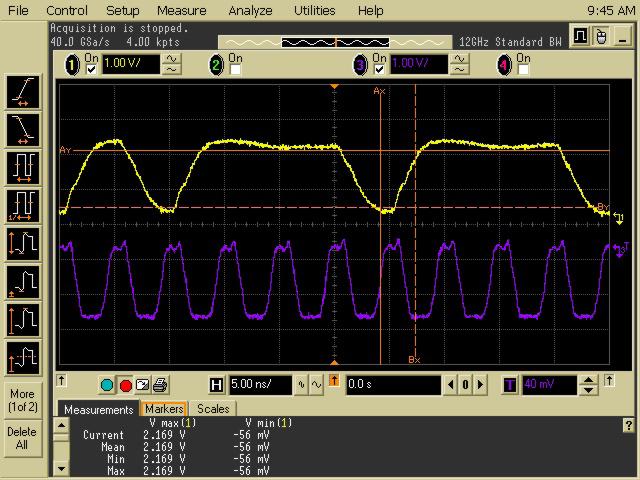640x480 pixels.
Task: Open the horizontal H setup button
Action: [x=216, y=385]
